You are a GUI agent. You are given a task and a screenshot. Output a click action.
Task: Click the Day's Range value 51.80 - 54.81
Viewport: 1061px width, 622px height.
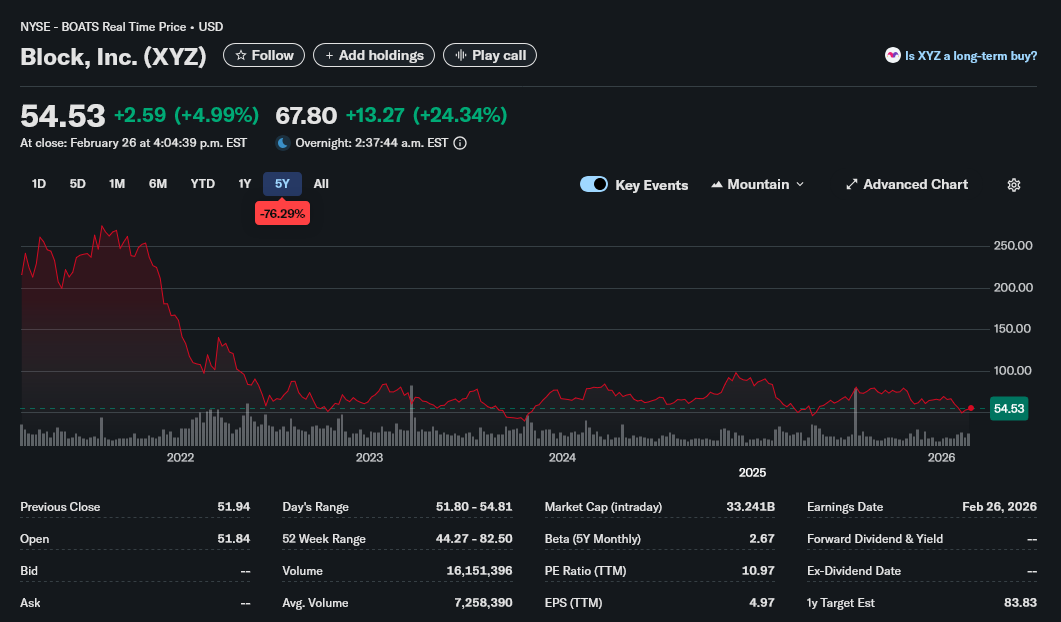(474, 506)
